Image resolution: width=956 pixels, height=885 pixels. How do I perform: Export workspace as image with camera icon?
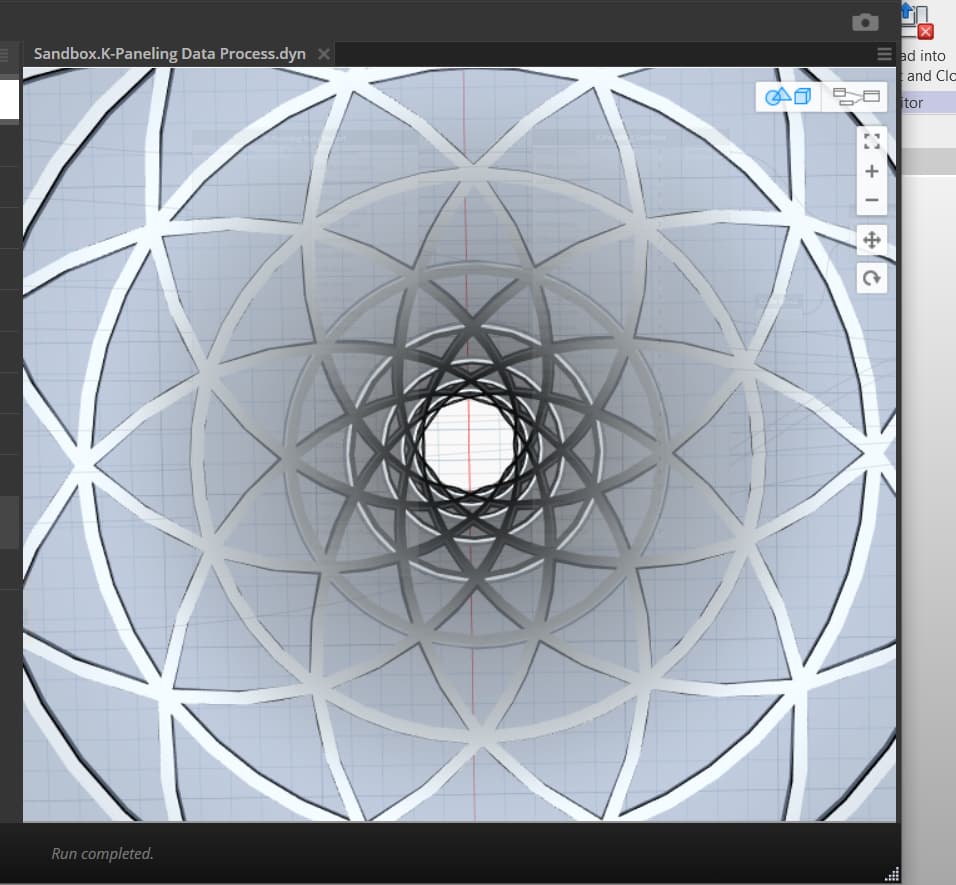(x=865, y=23)
